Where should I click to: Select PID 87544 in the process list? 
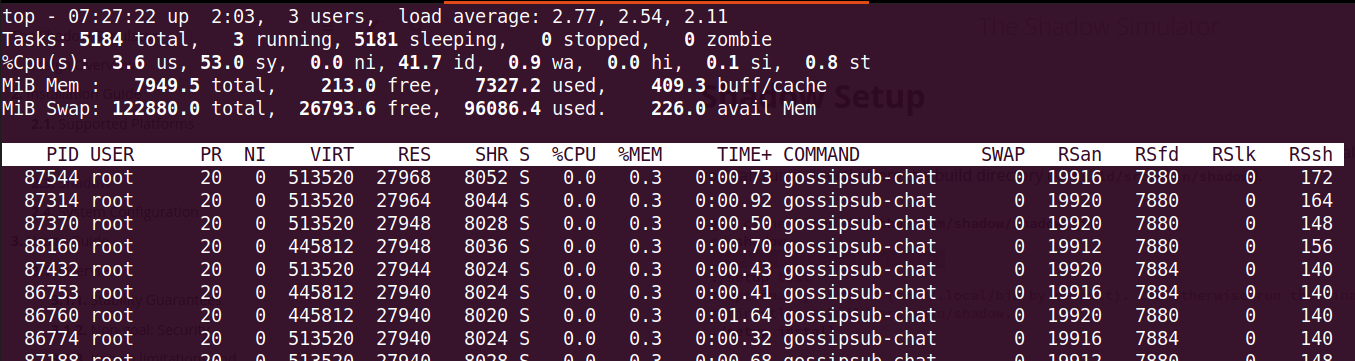pos(52,177)
